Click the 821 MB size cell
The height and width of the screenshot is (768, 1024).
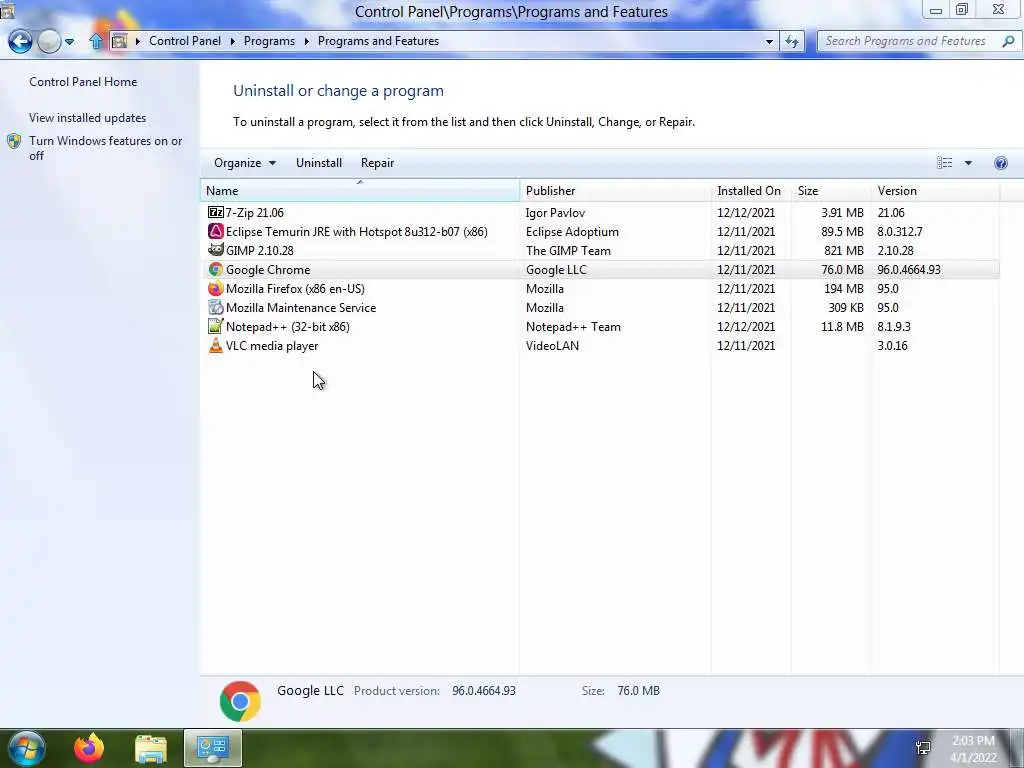(844, 250)
